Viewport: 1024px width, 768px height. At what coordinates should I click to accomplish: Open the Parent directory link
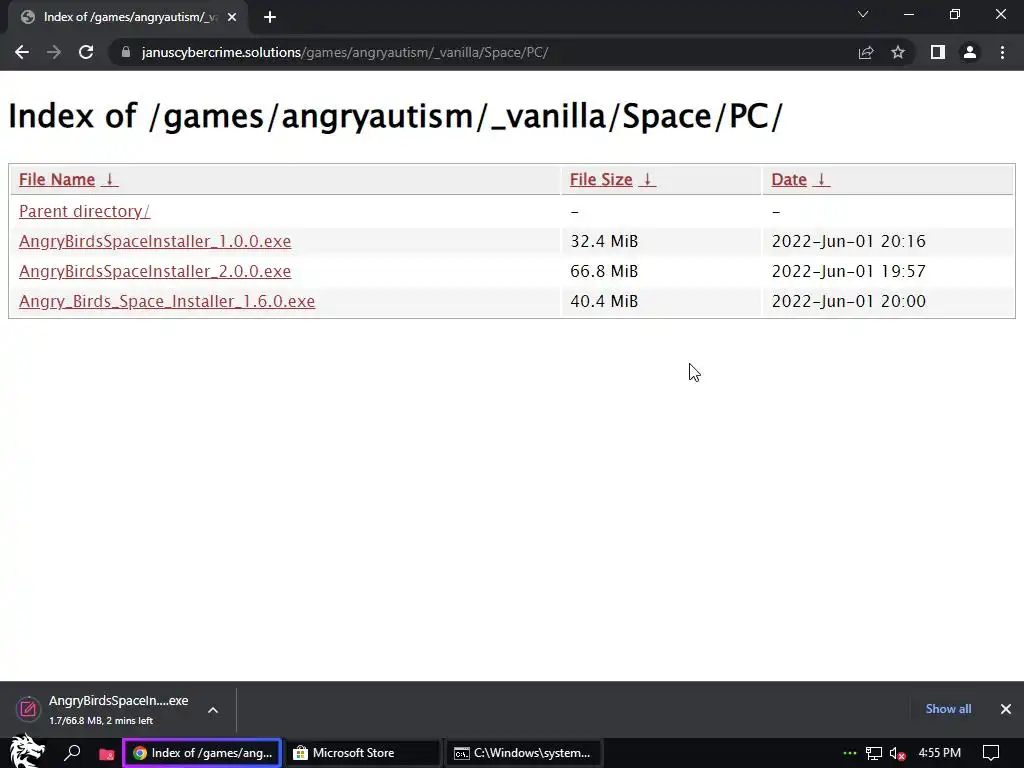click(x=84, y=212)
